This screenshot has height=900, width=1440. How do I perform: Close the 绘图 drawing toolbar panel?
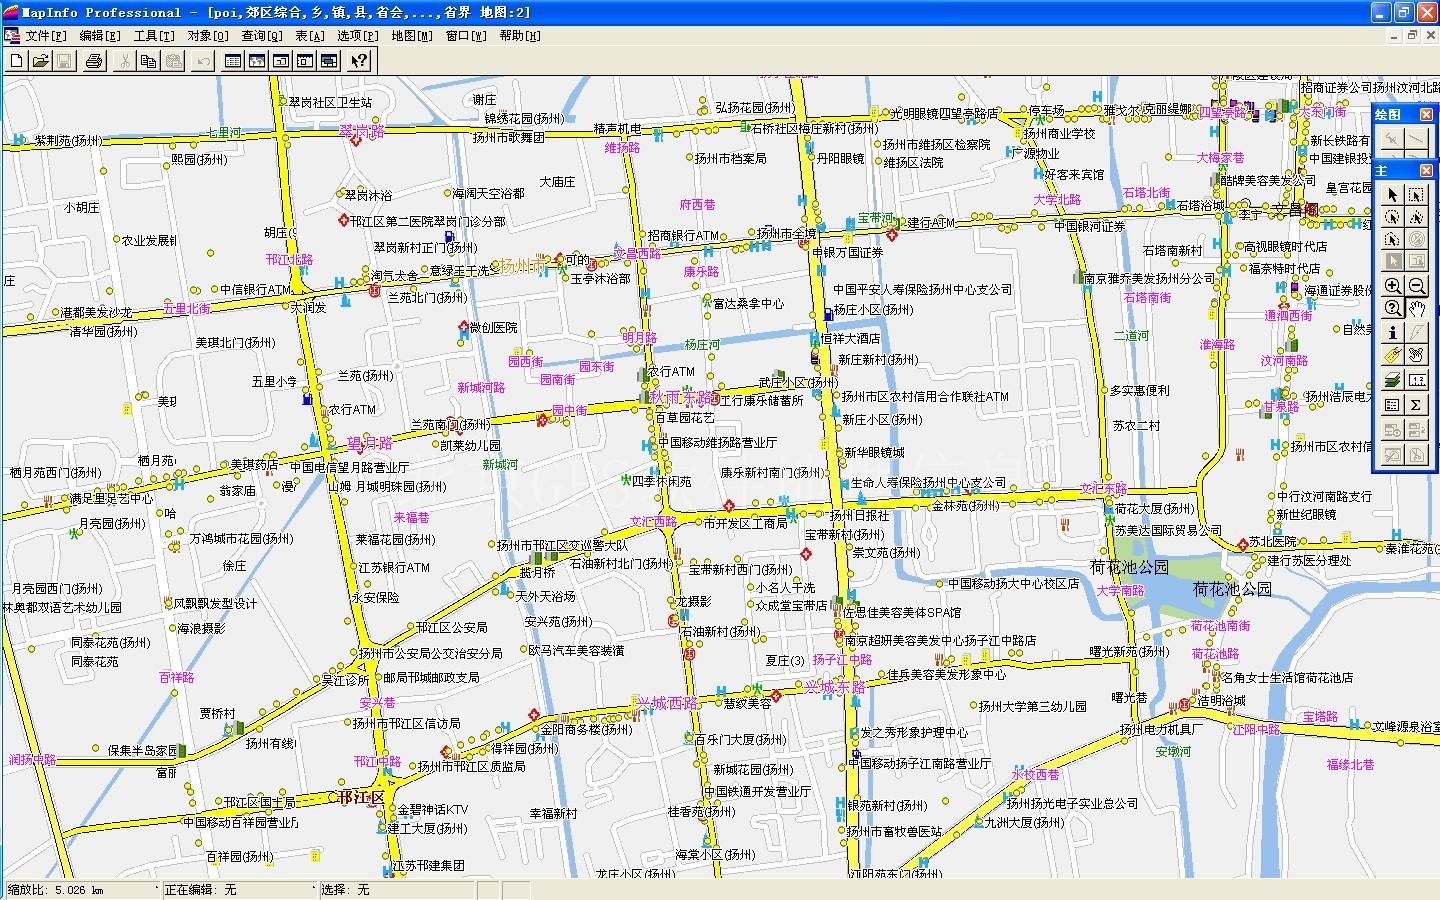pos(1426,114)
